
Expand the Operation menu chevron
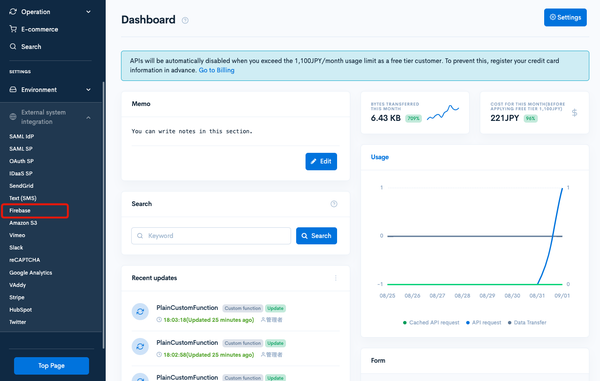click(x=88, y=12)
